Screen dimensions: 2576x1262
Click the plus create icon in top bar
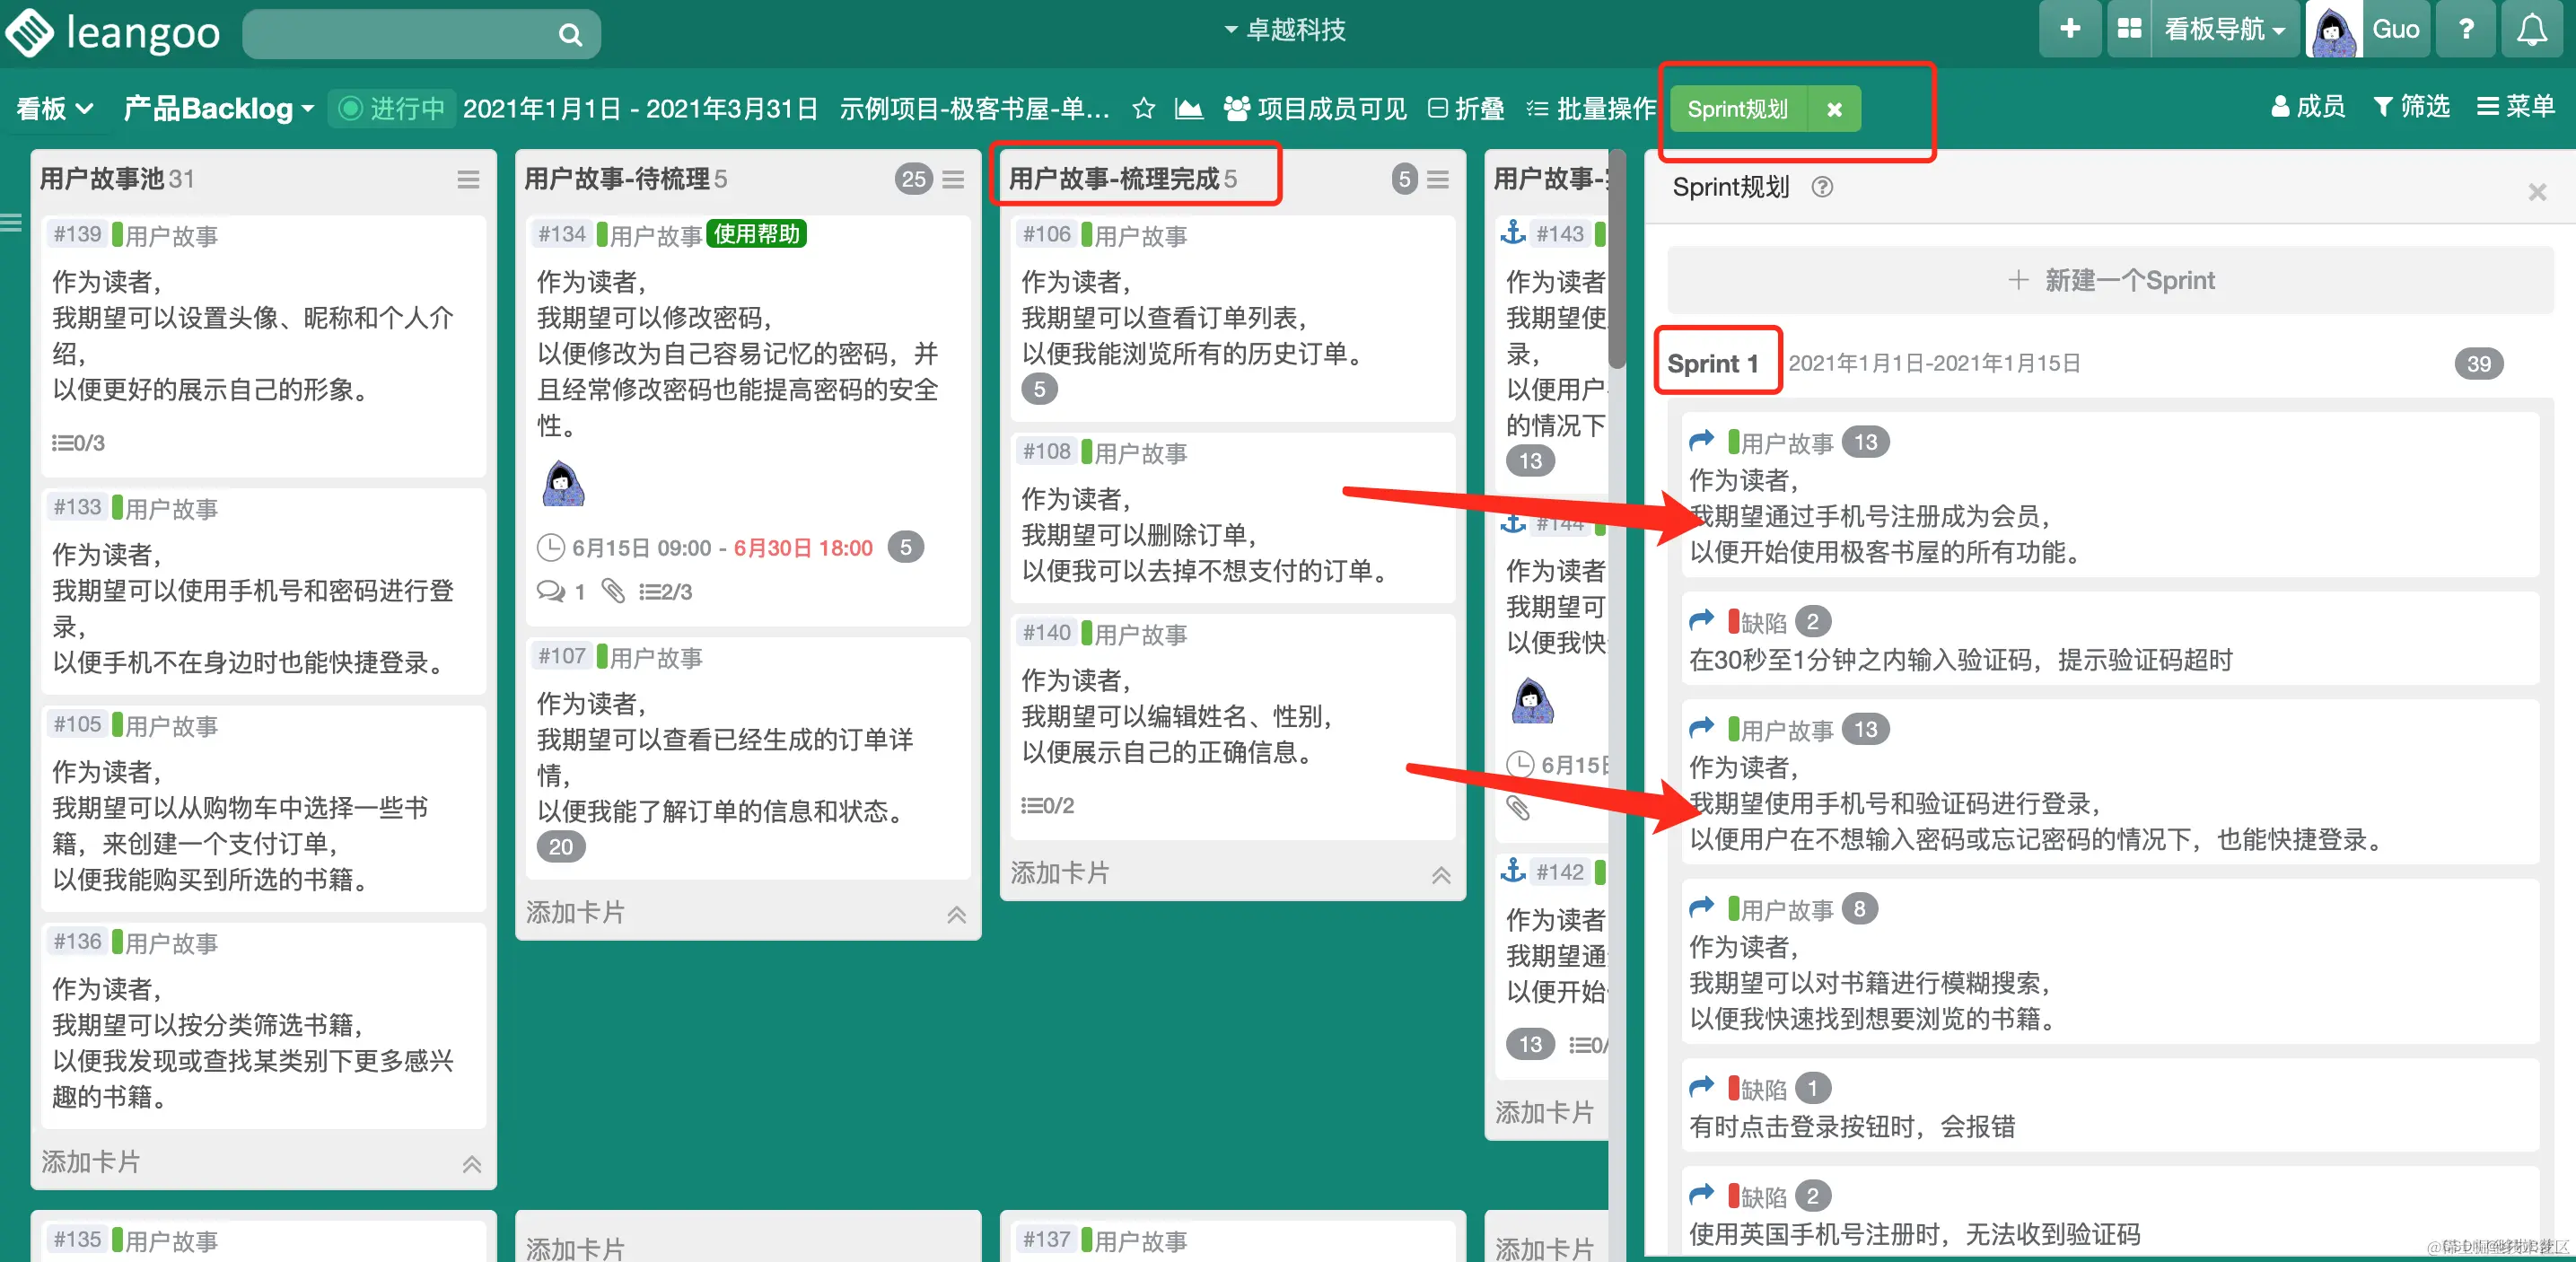(x=2069, y=30)
